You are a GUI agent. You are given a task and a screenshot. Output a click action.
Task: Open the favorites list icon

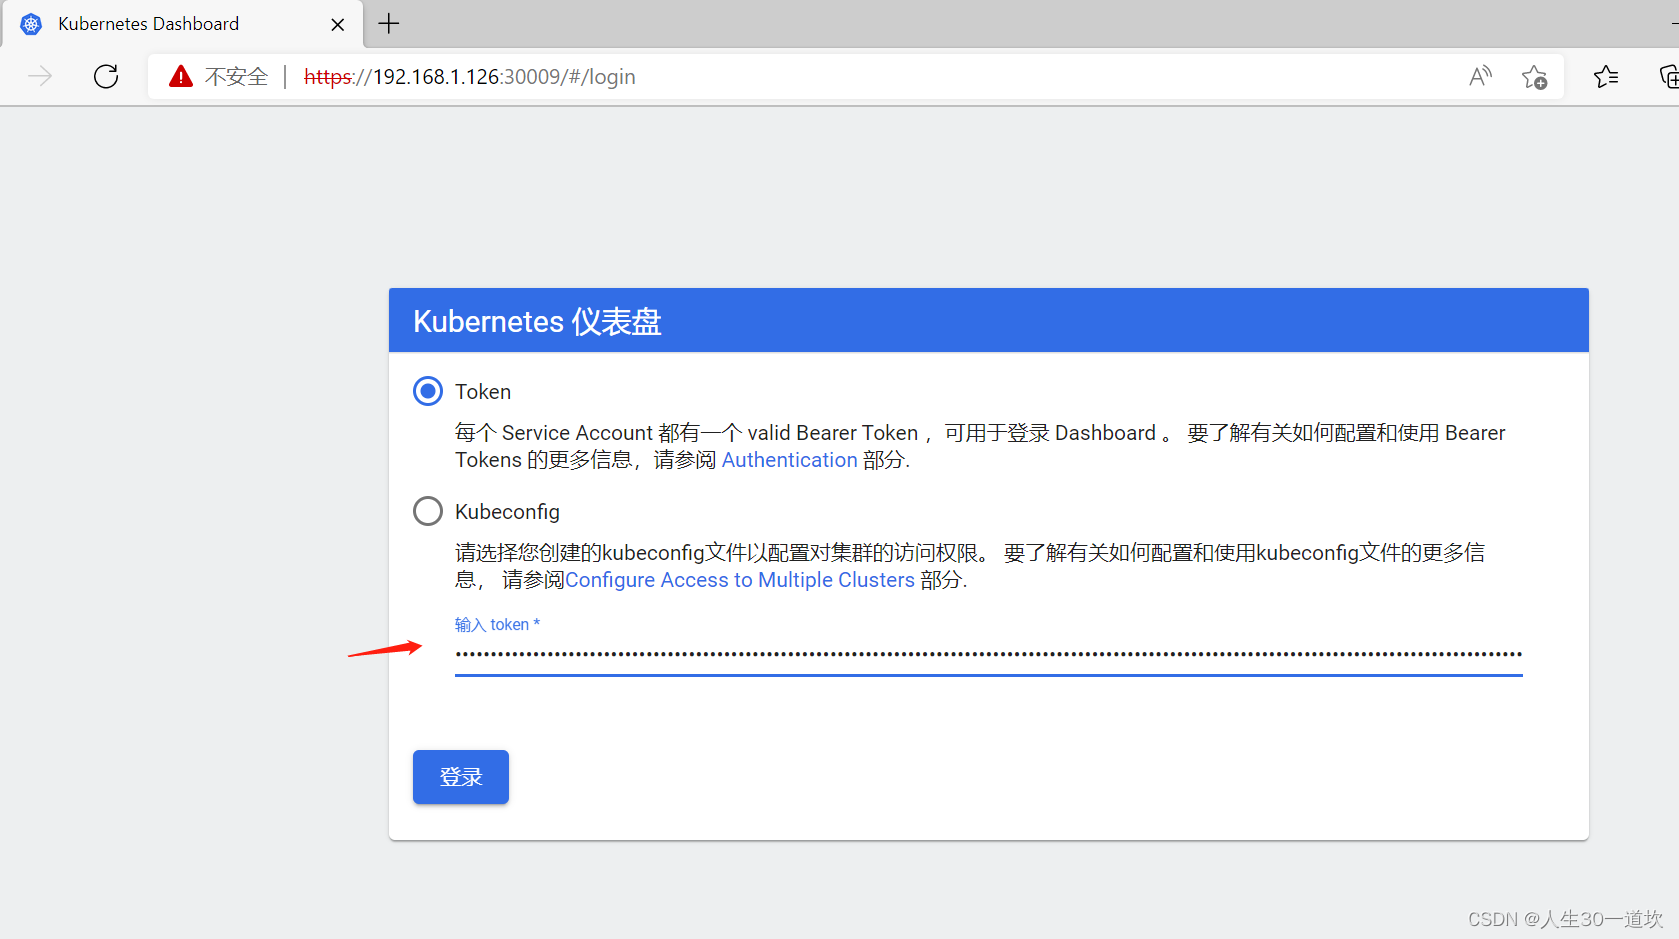[x=1606, y=77]
